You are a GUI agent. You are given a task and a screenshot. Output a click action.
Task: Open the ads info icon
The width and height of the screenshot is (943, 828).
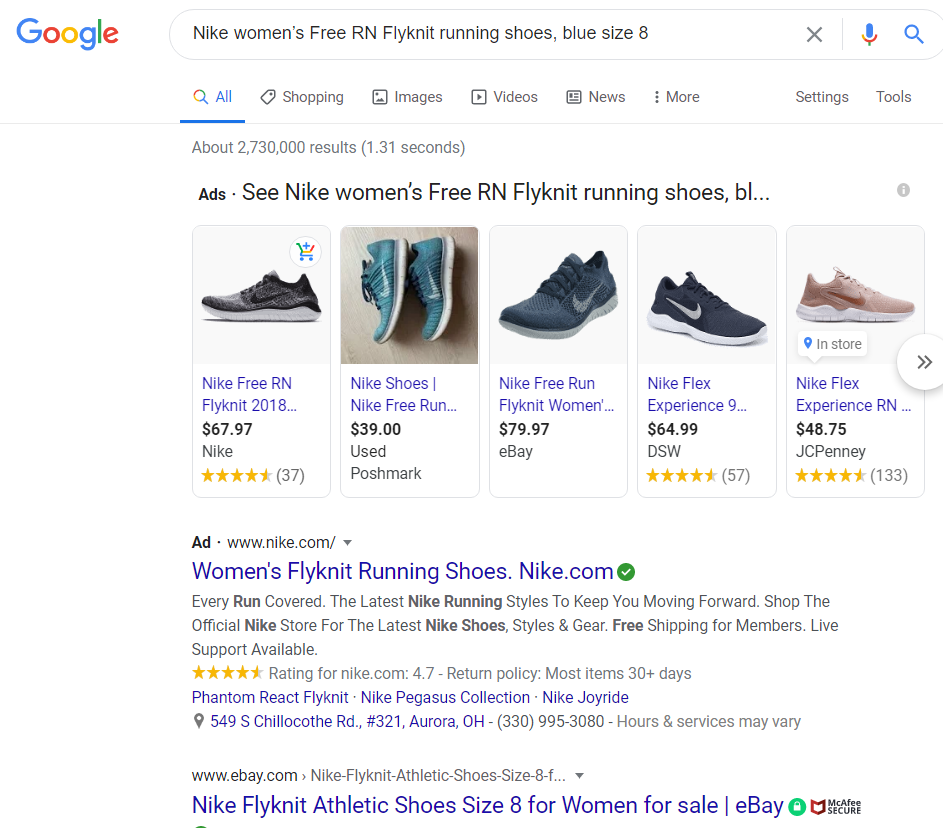(x=903, y=190)
